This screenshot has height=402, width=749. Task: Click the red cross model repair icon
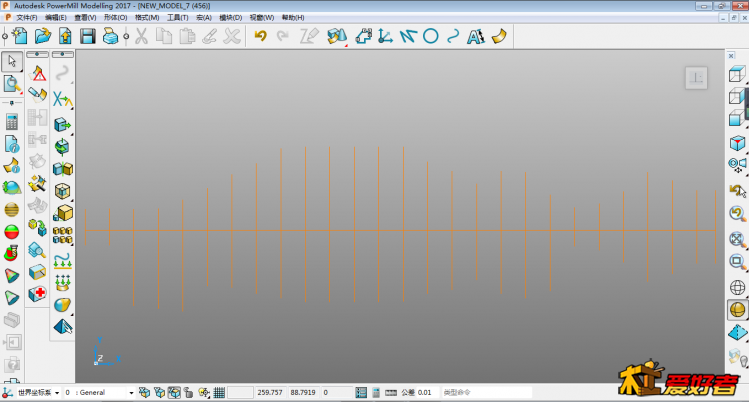(37, 294)
